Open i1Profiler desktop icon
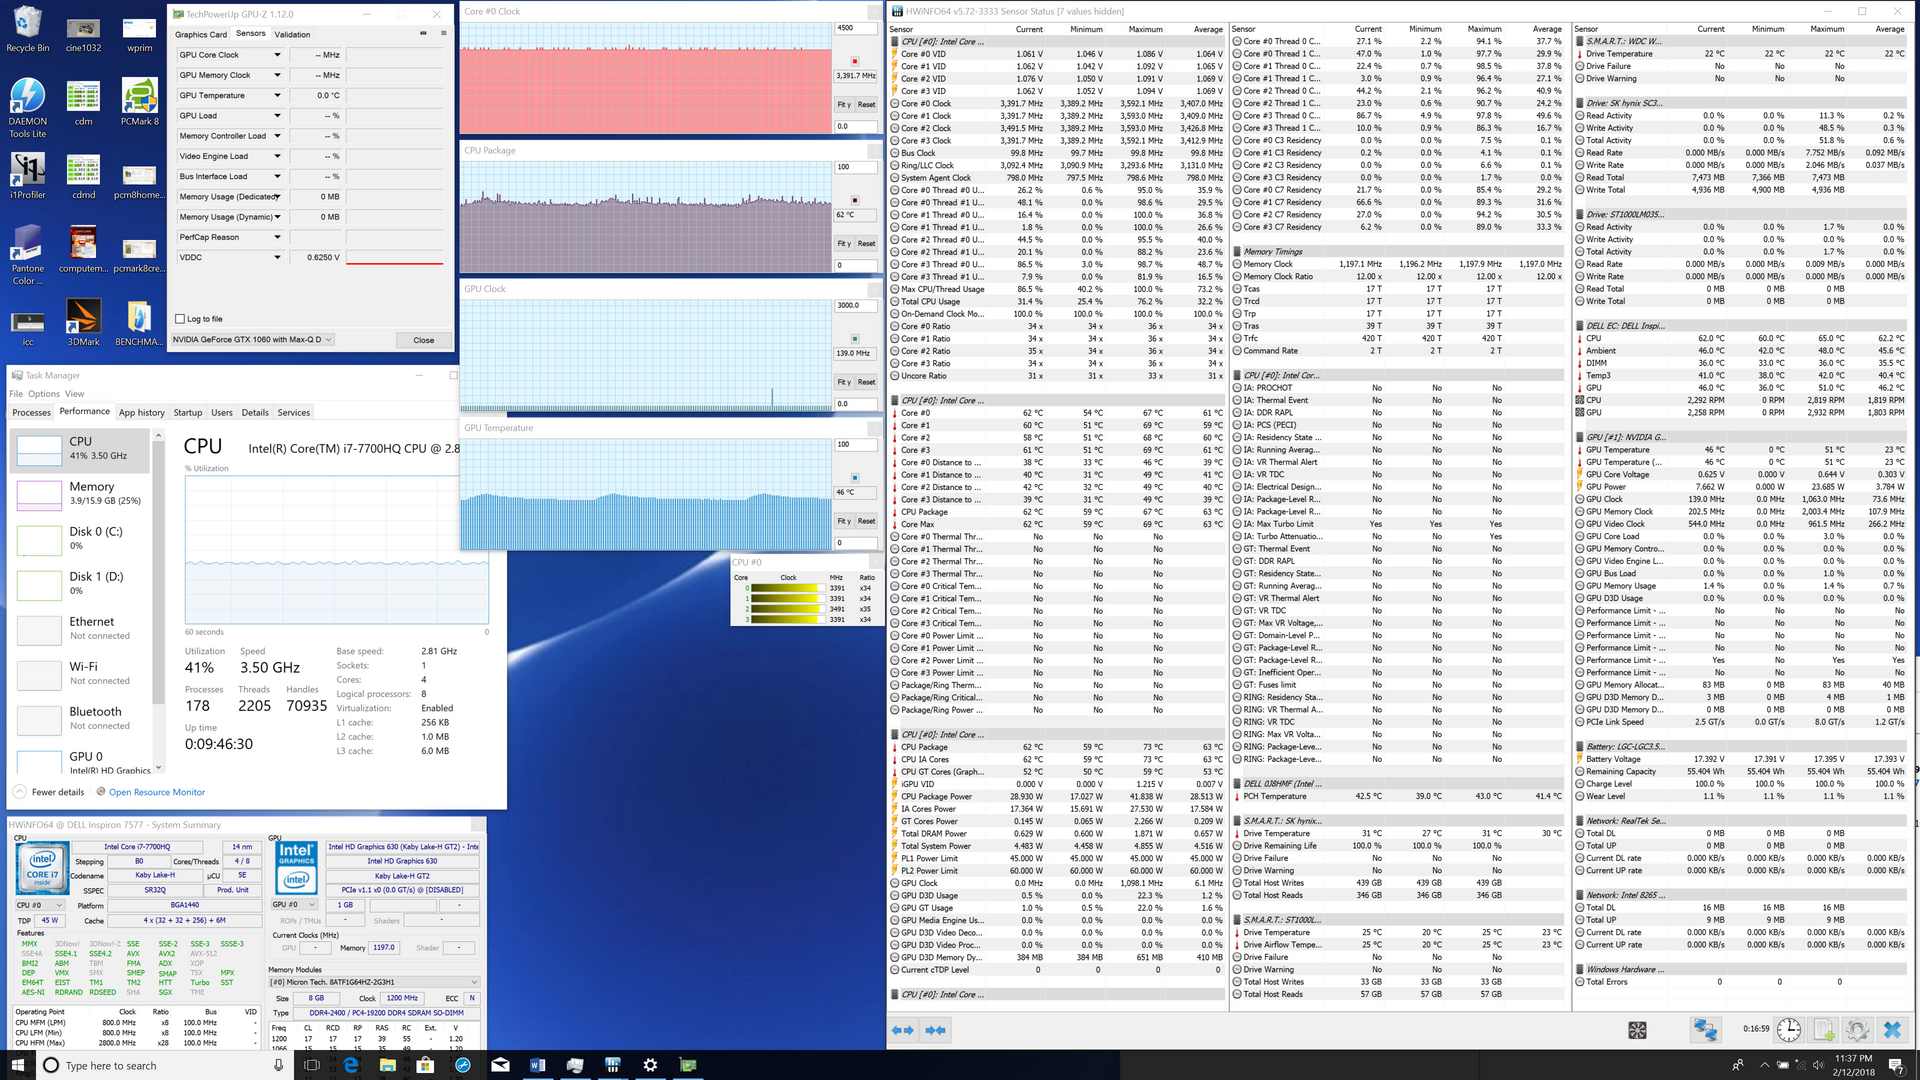 (x=28, y=176)
